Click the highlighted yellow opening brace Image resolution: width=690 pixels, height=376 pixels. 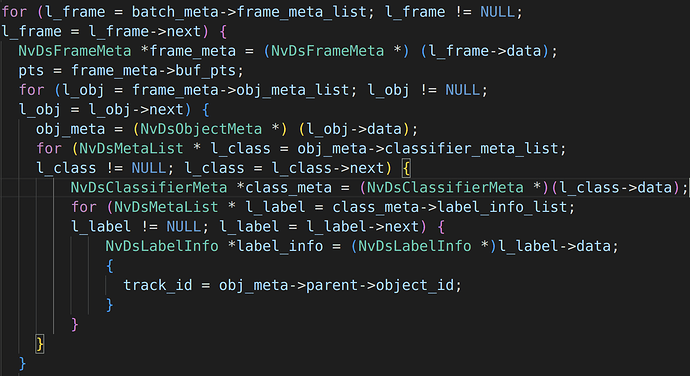point(406,168)
